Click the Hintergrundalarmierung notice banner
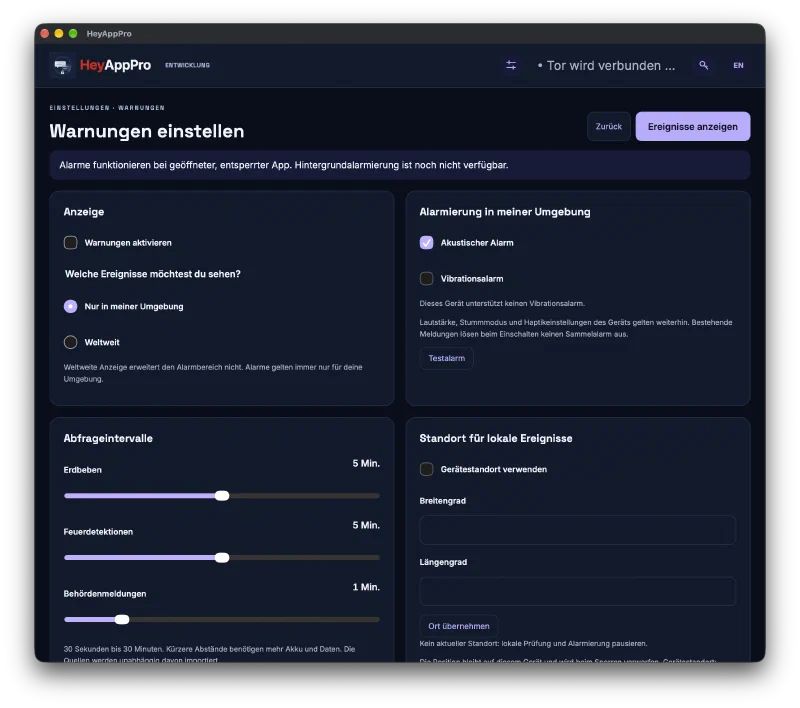The width and height of the screenshot is (800, 708). tap(399, 165)
